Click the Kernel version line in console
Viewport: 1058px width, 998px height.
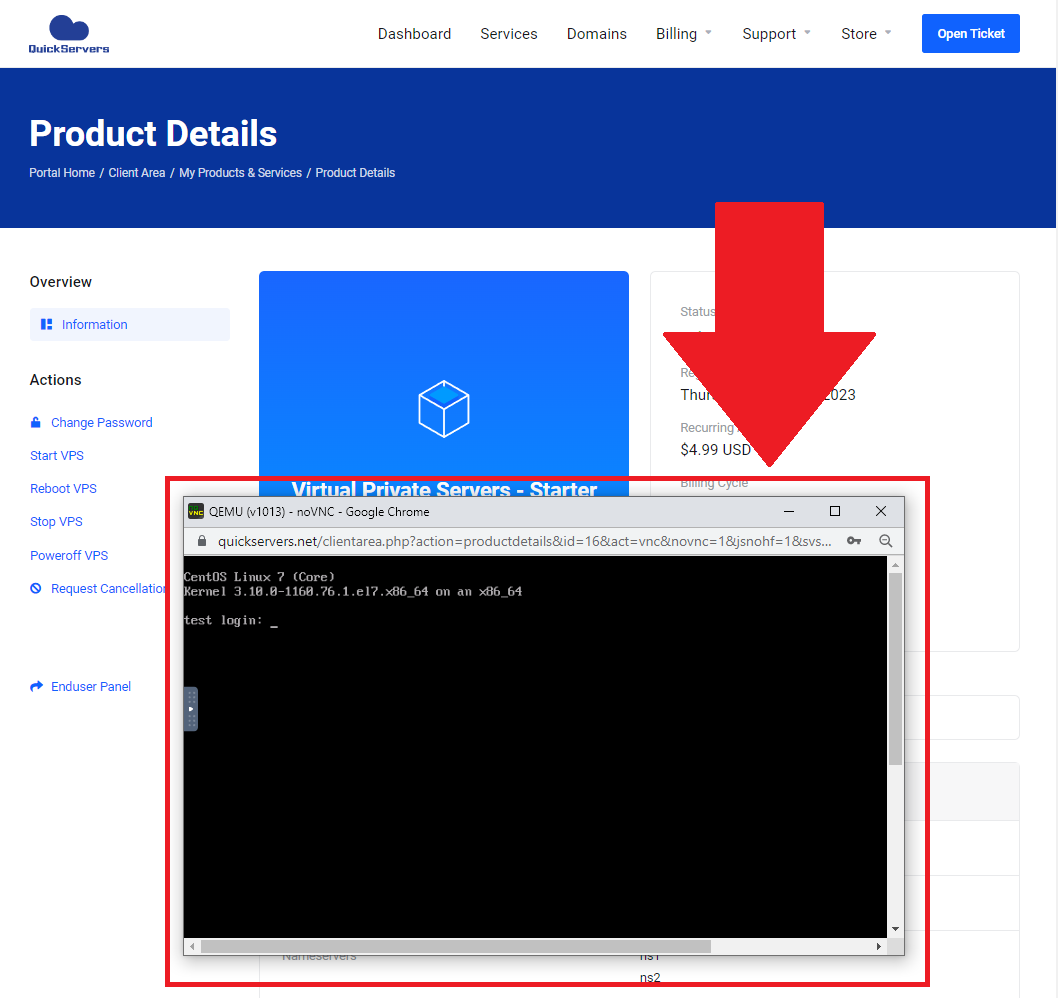pyautogui.click(x=353, y=592)
